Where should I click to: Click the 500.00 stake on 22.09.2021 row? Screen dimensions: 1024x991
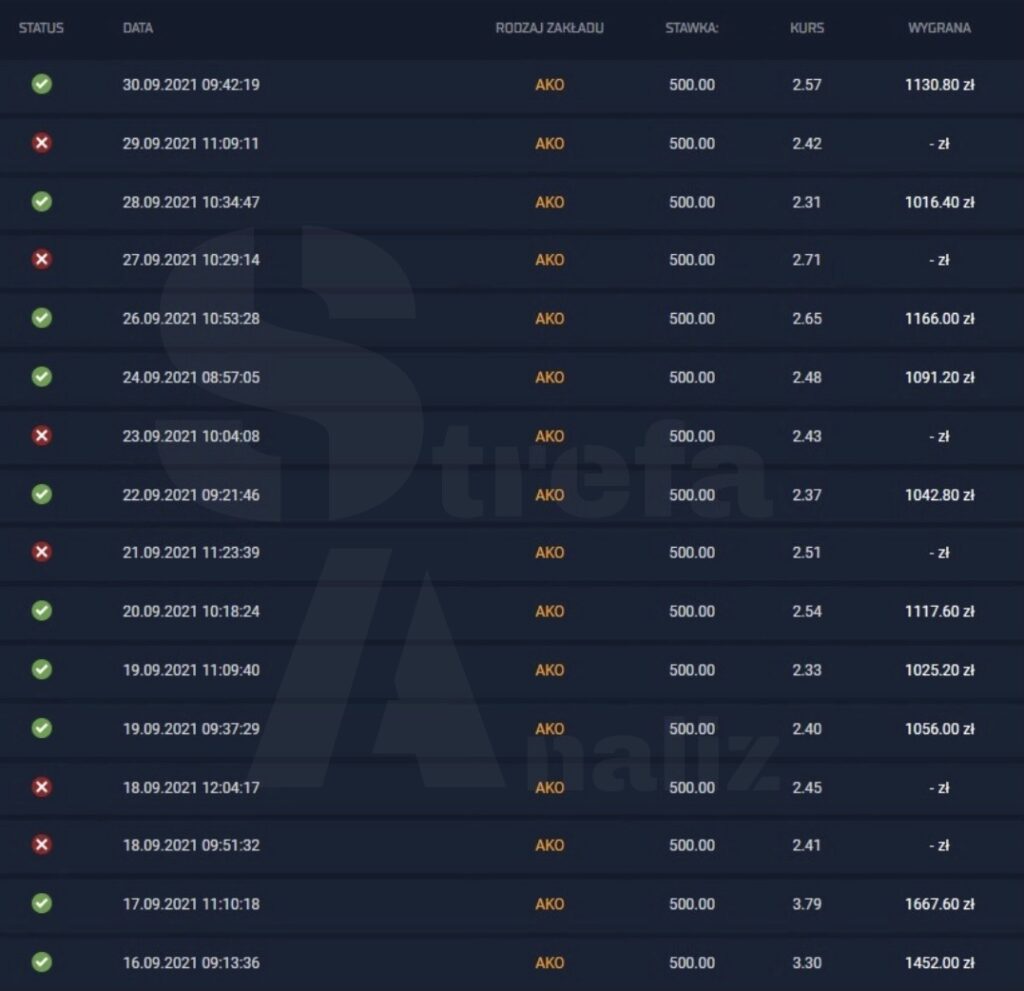tap(692, 495)
